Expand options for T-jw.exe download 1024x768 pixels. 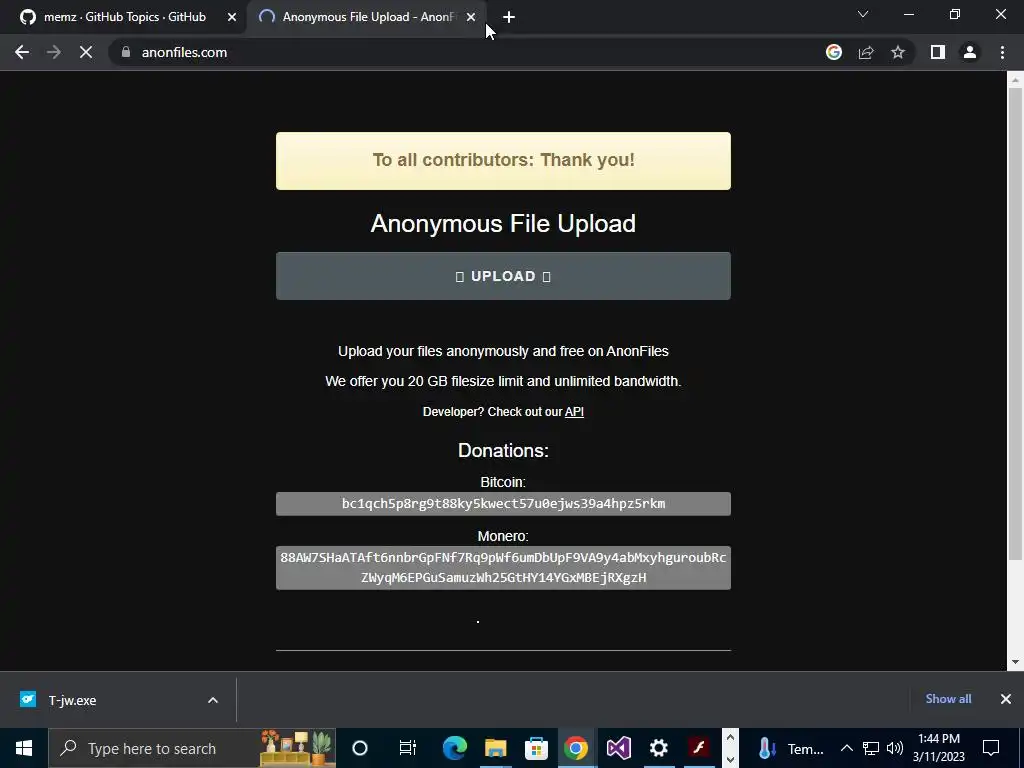(x=213, y=700)
